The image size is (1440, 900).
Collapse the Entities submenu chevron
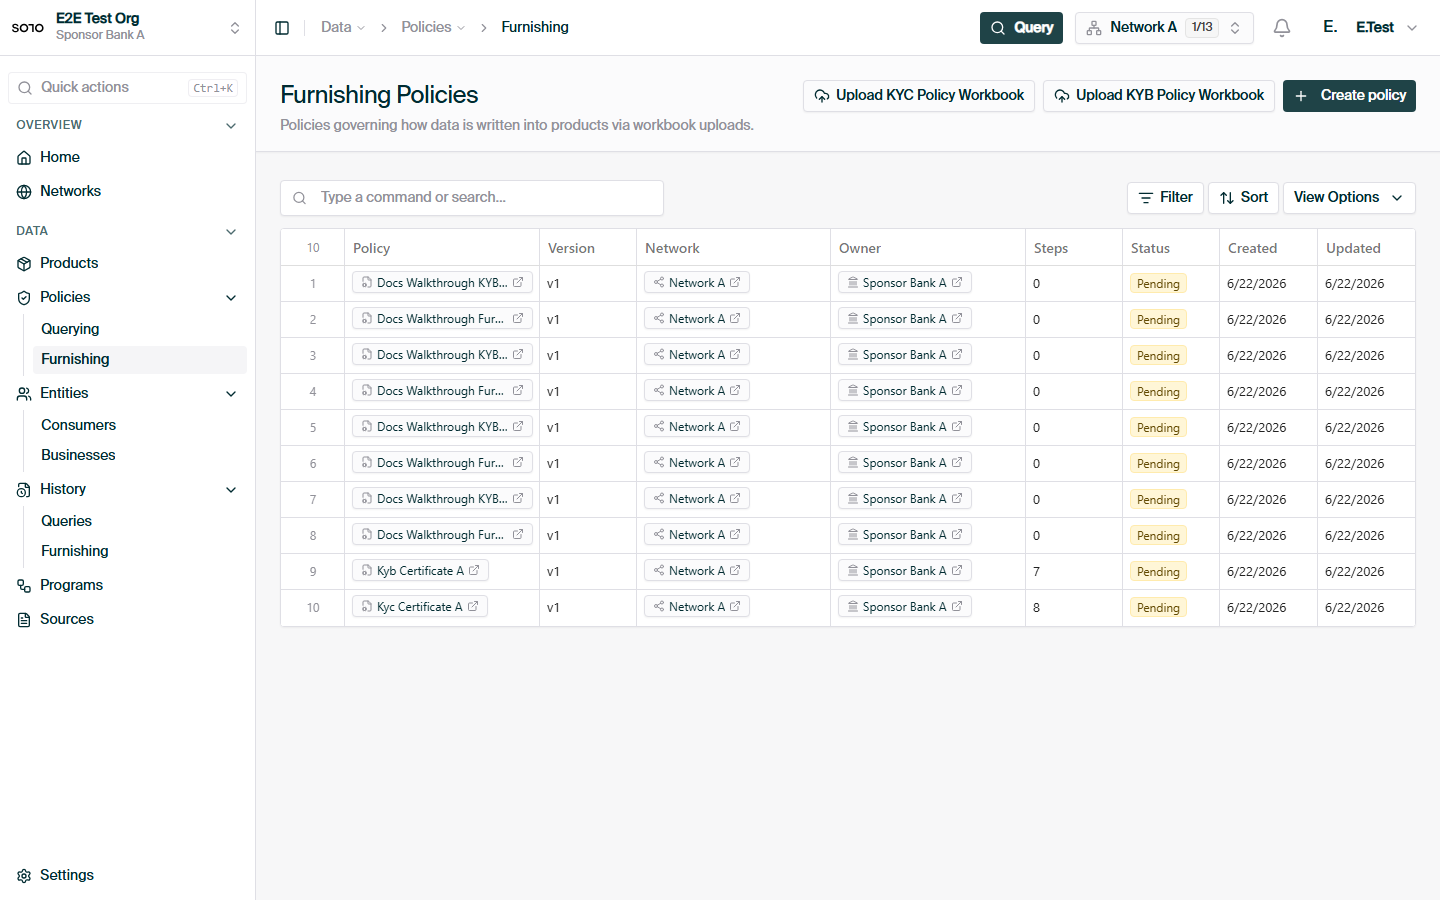click(231, 394)
